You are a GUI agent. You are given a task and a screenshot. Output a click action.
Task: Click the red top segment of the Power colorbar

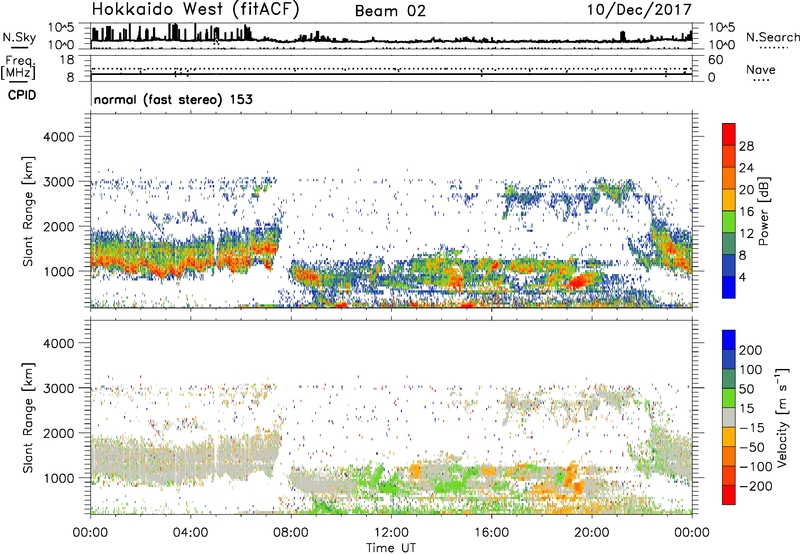pos(729,134)
